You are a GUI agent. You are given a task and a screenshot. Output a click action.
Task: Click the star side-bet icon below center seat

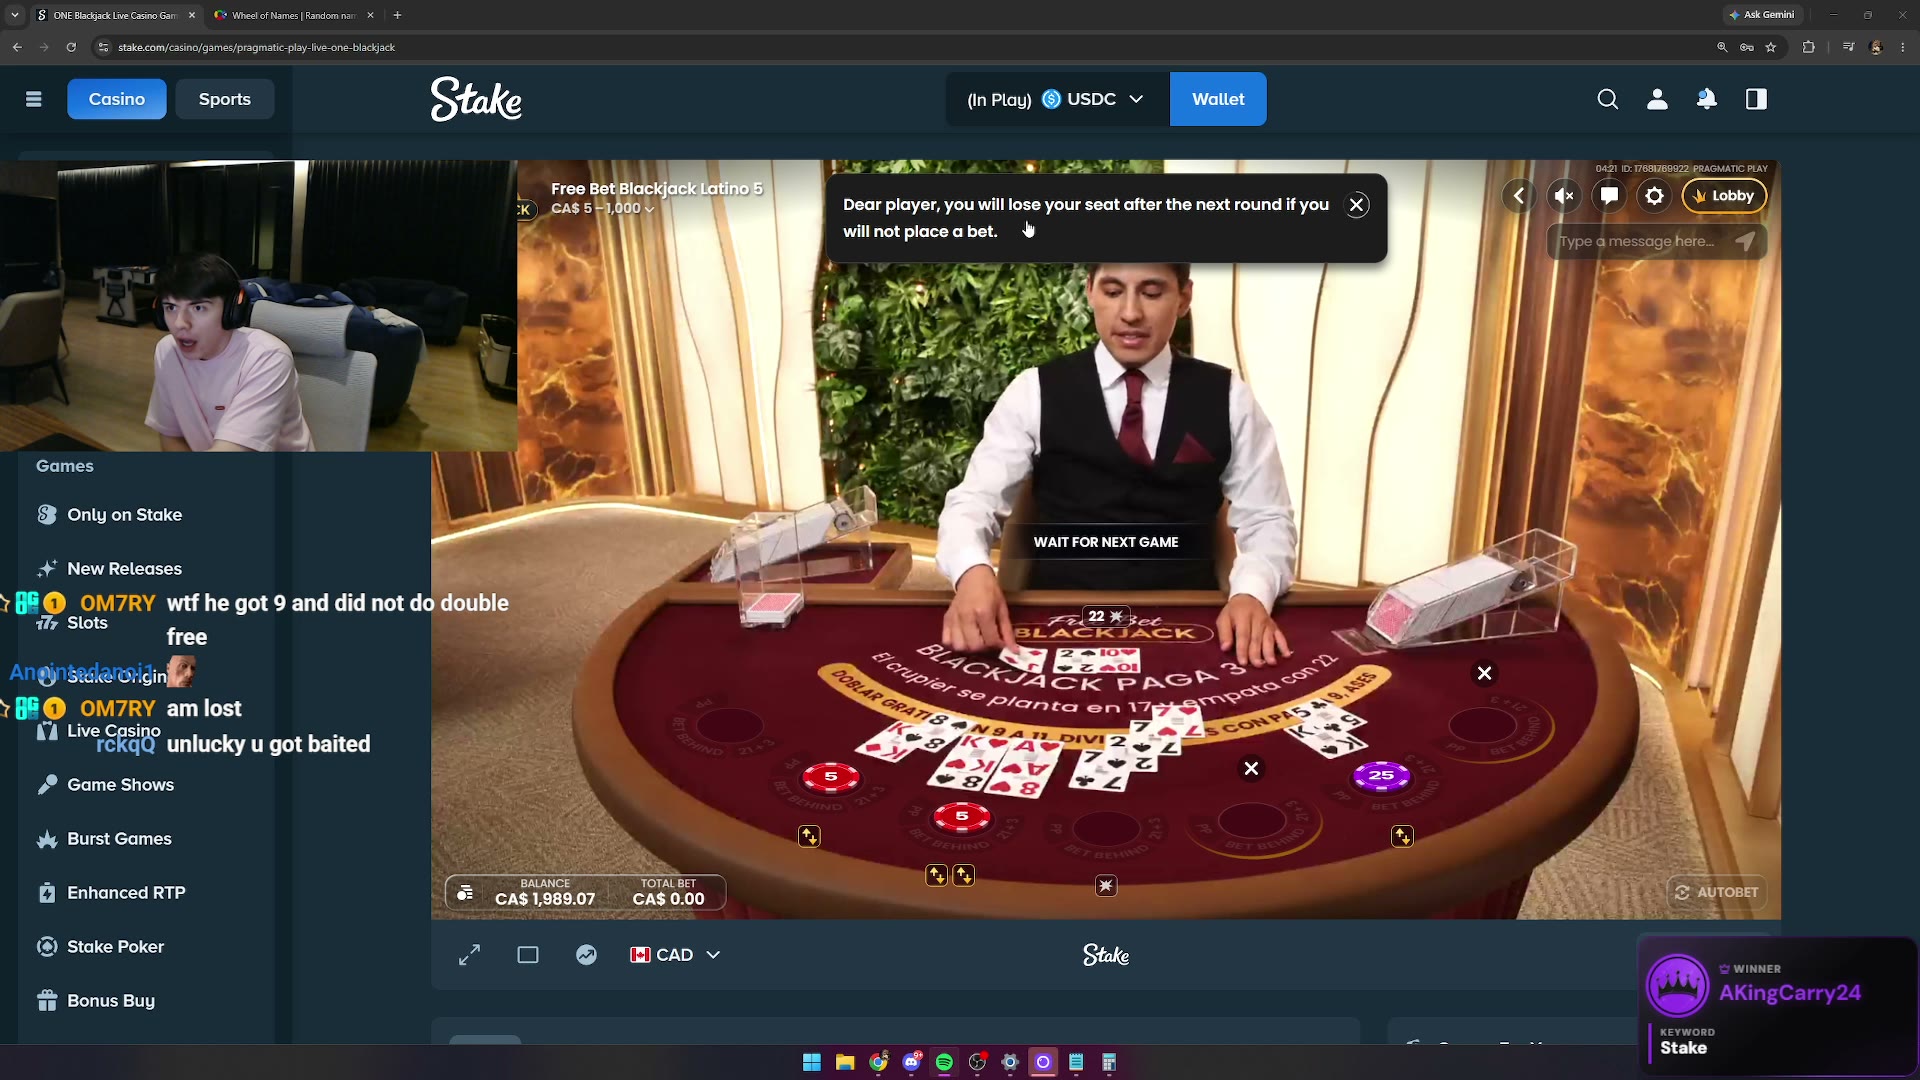(x=1105, y=885)
